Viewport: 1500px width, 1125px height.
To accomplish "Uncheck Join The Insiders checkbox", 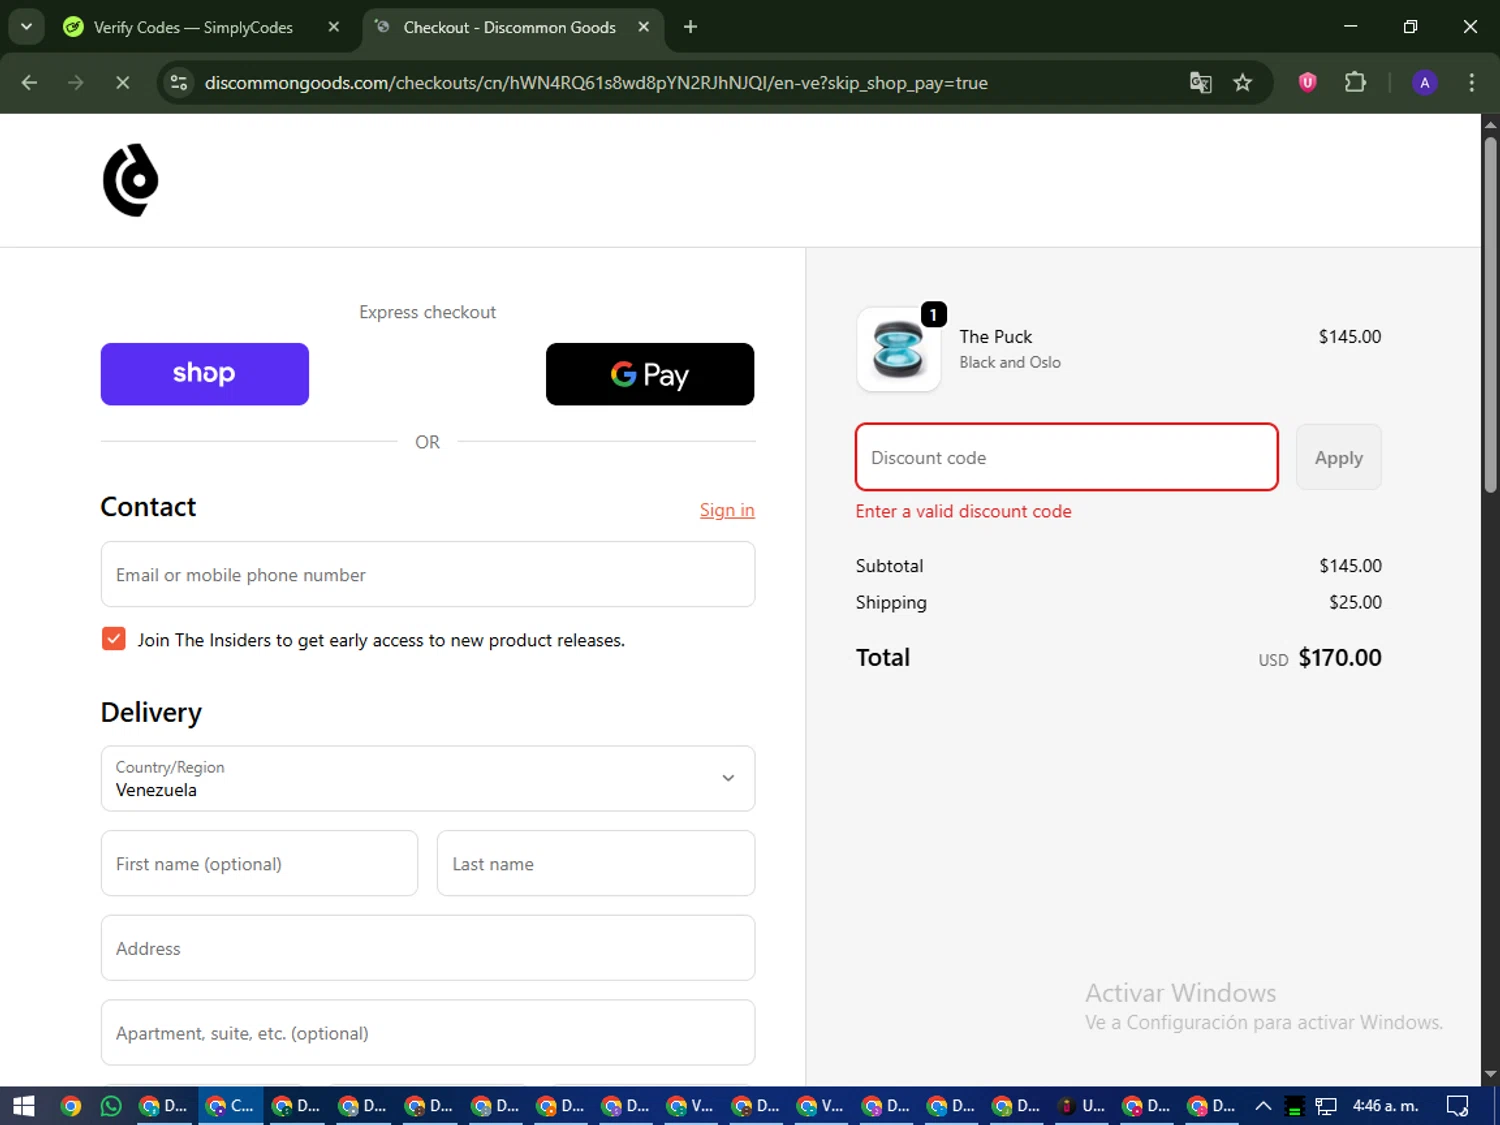I will [x=114, y=639].
